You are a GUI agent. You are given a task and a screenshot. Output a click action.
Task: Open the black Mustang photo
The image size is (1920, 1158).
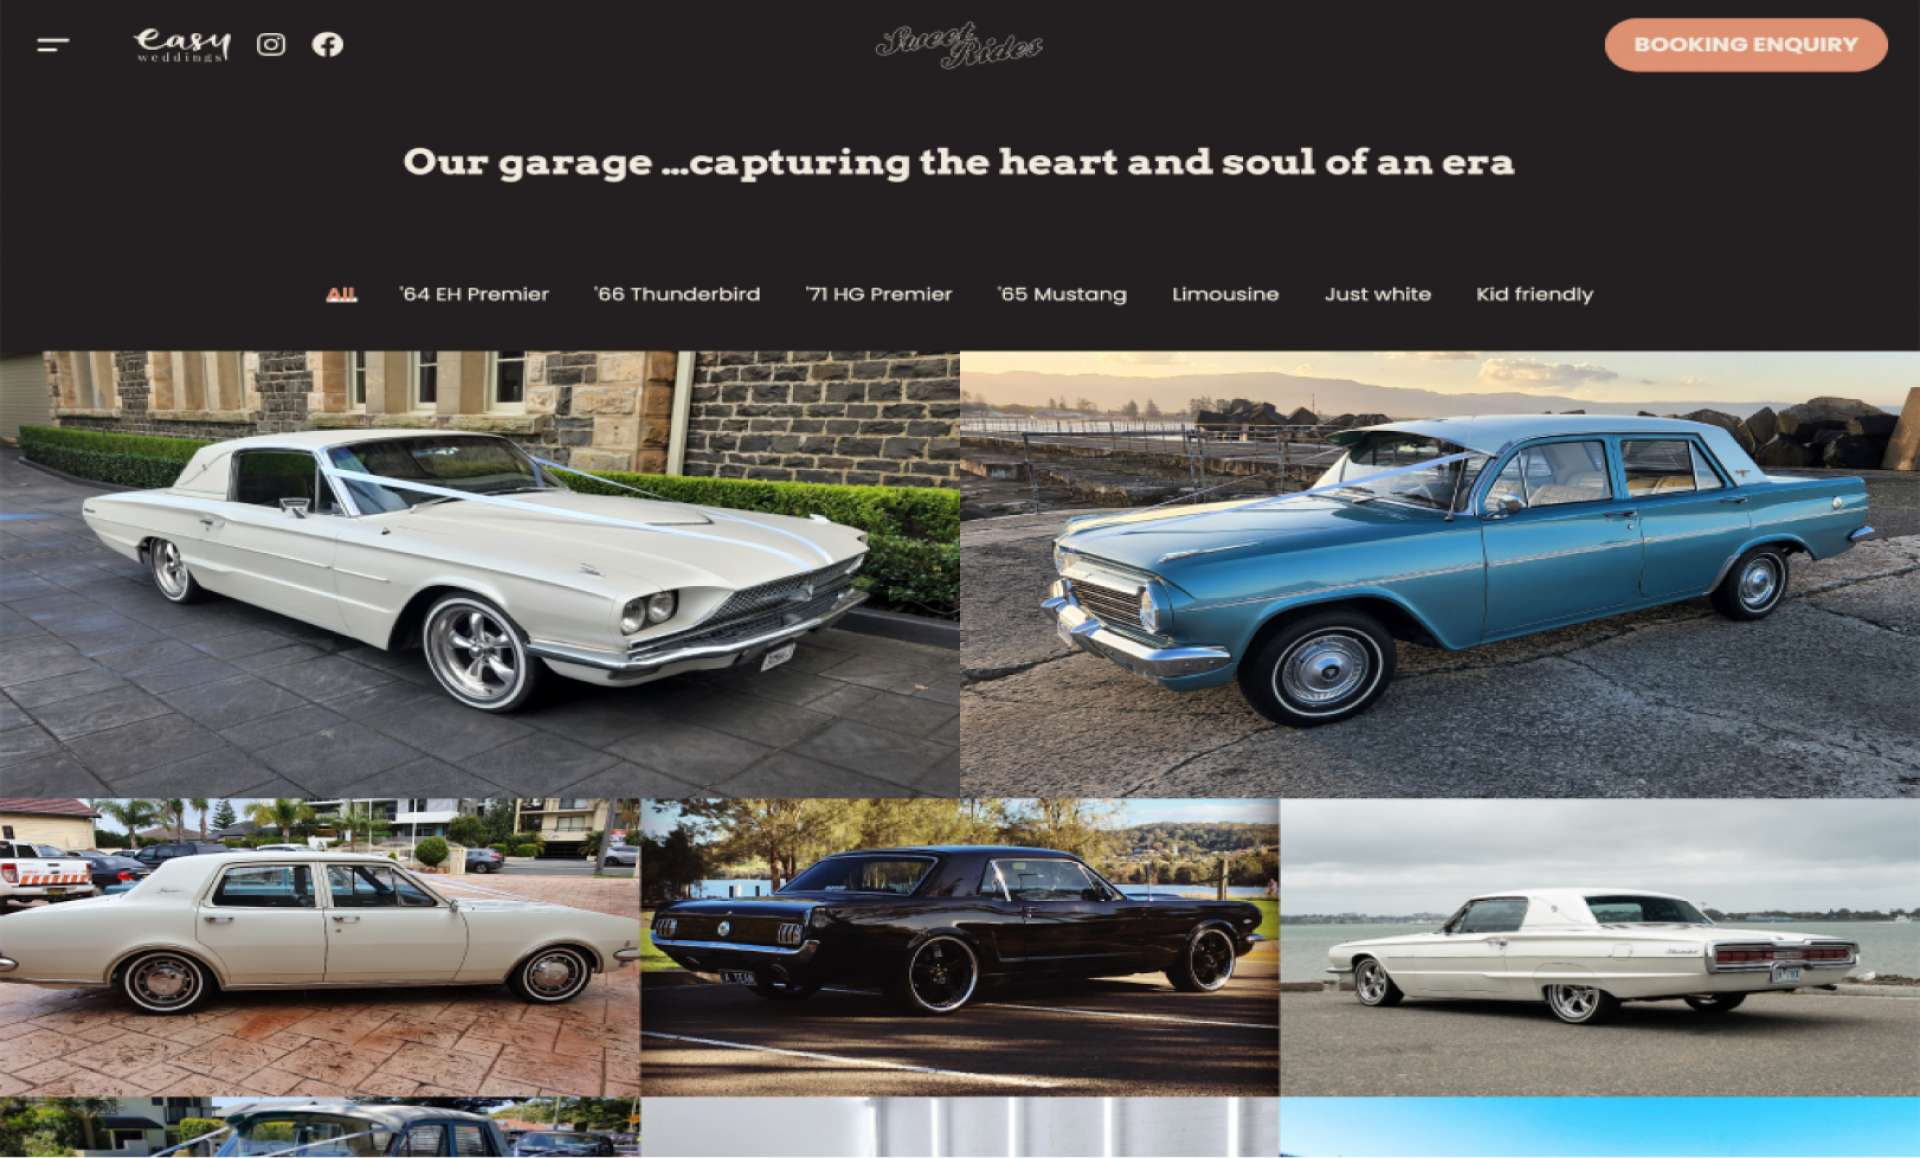pos(960,947)
